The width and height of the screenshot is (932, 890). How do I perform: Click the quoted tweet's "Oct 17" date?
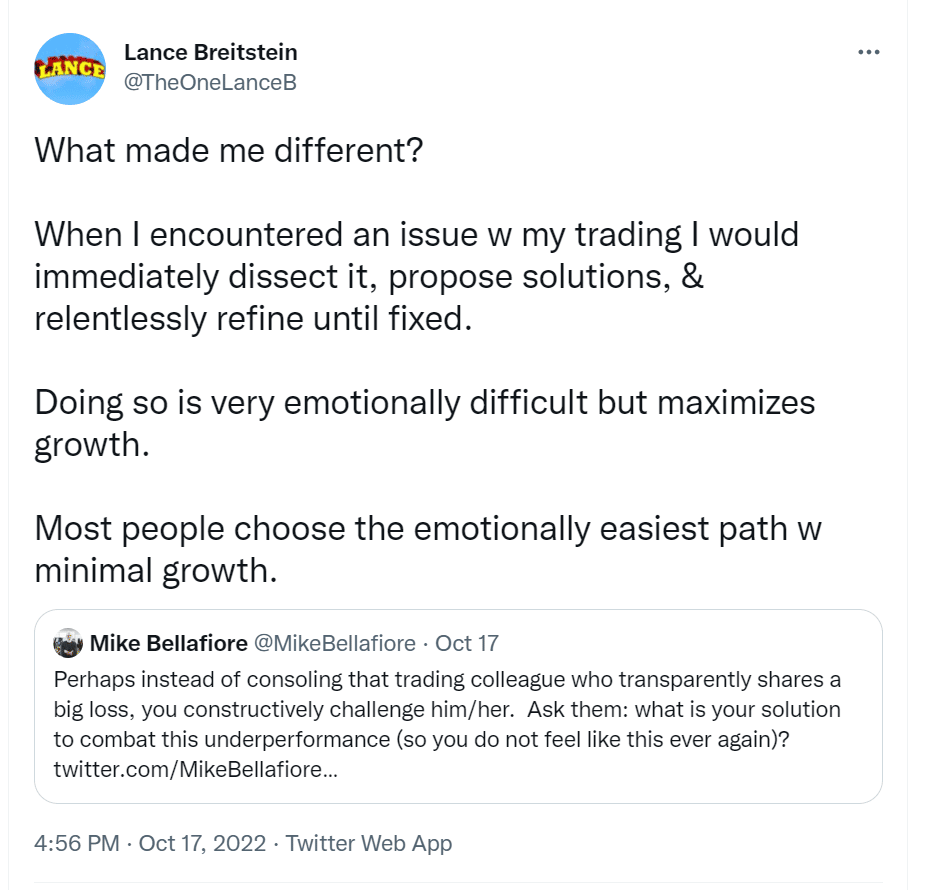click(466, 643)
